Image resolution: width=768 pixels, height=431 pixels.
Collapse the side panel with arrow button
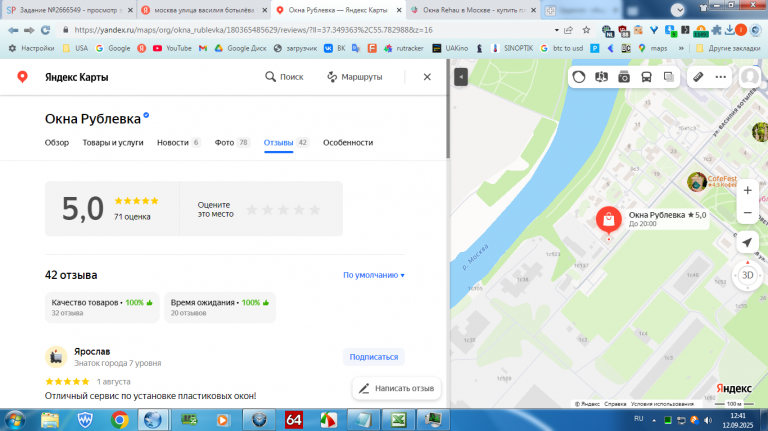(x=461, y=77)
